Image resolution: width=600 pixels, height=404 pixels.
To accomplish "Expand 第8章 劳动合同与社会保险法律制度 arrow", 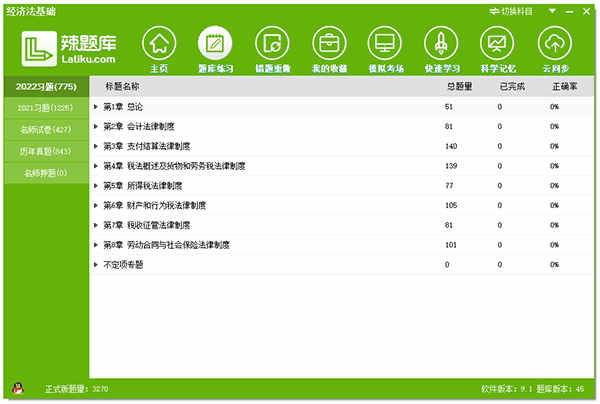I will tap(96, 245).
